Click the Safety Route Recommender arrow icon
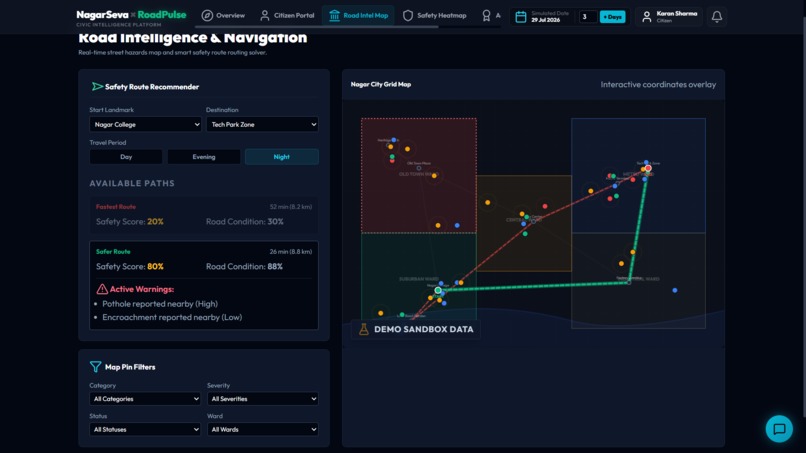 click(x=97, y=86)
